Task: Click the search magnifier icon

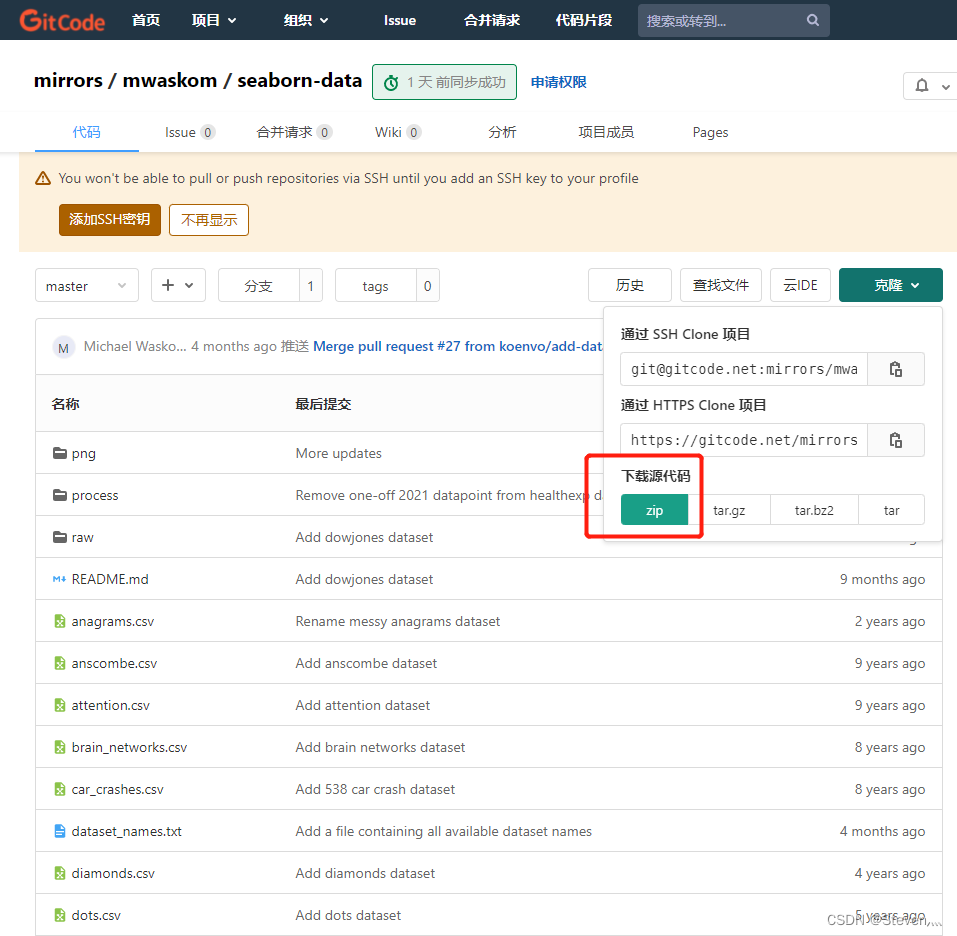Action: (x=812, y=20)
